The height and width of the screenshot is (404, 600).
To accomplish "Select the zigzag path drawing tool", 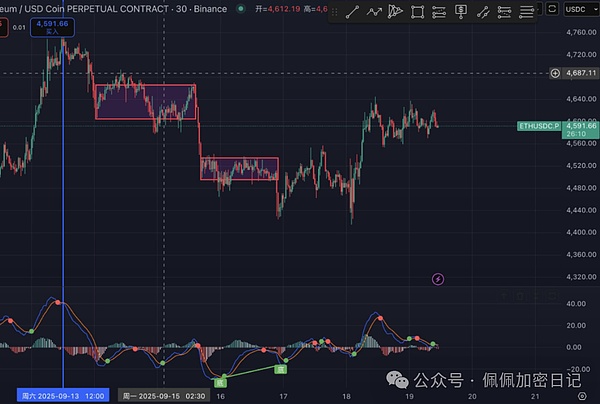I will tap(373, 12).
